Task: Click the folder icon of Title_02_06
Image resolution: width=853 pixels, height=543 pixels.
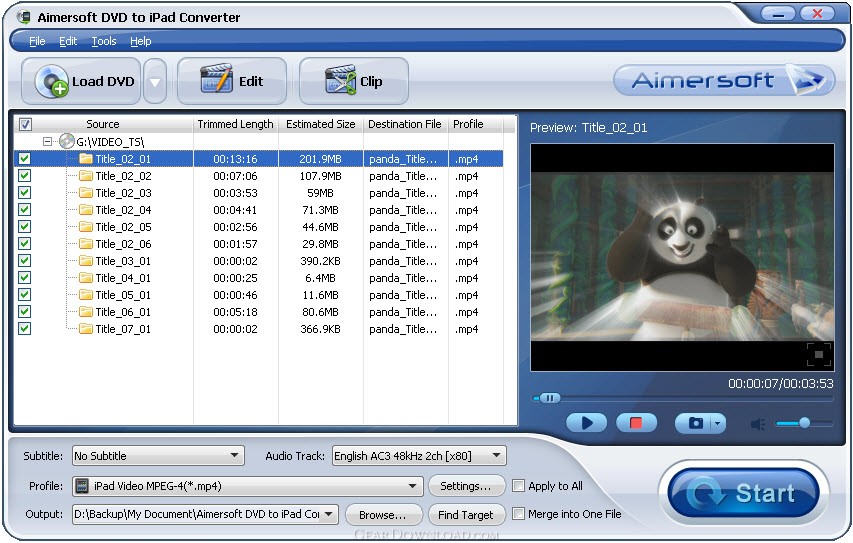Action: click(x=86, y=244)
